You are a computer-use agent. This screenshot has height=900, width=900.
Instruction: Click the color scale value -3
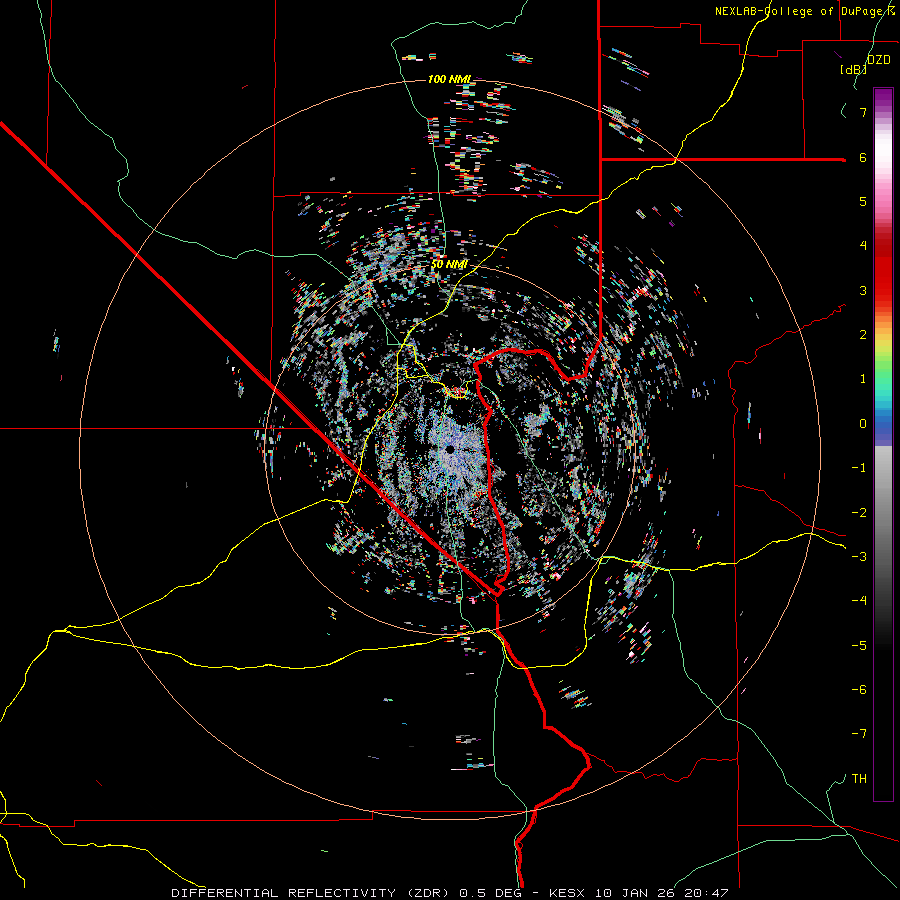[x=859, y=557]
